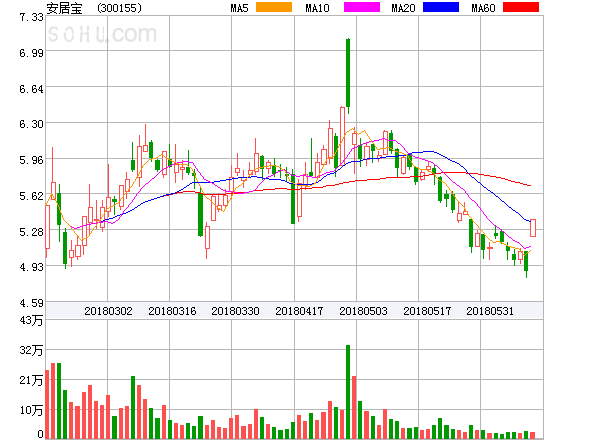Click the 20180503 date label
Image resolution: width=600 pixels, height=440 pixels.
(x=363, y=311)
